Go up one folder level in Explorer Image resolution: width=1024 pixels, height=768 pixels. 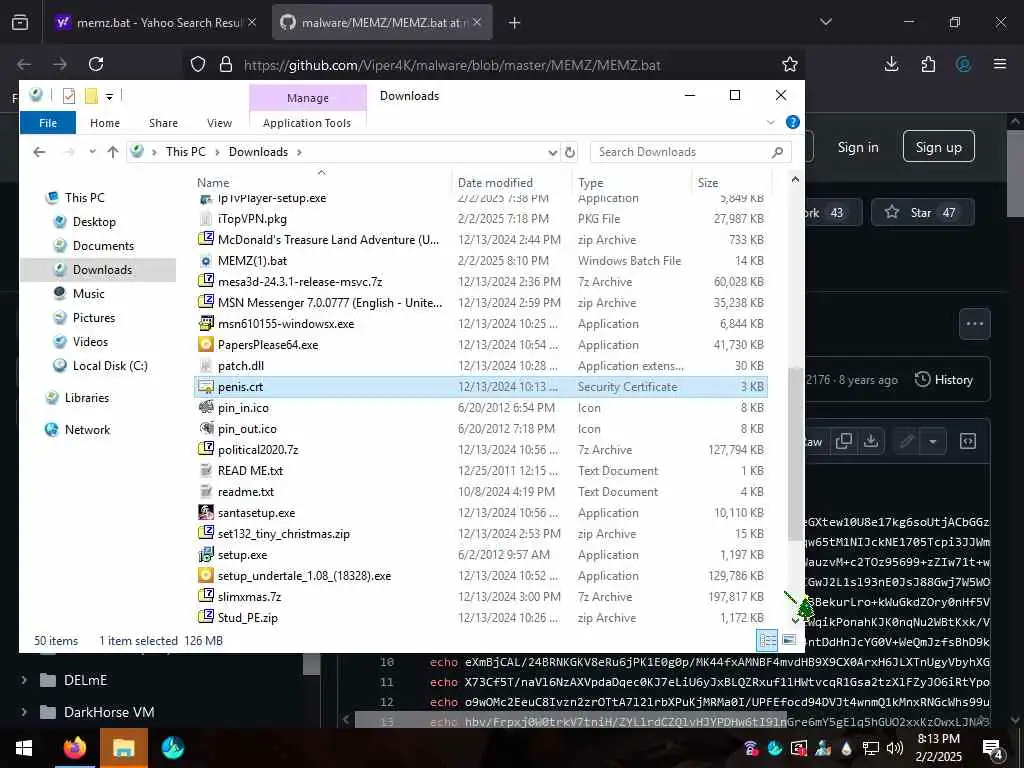(113, 152)
